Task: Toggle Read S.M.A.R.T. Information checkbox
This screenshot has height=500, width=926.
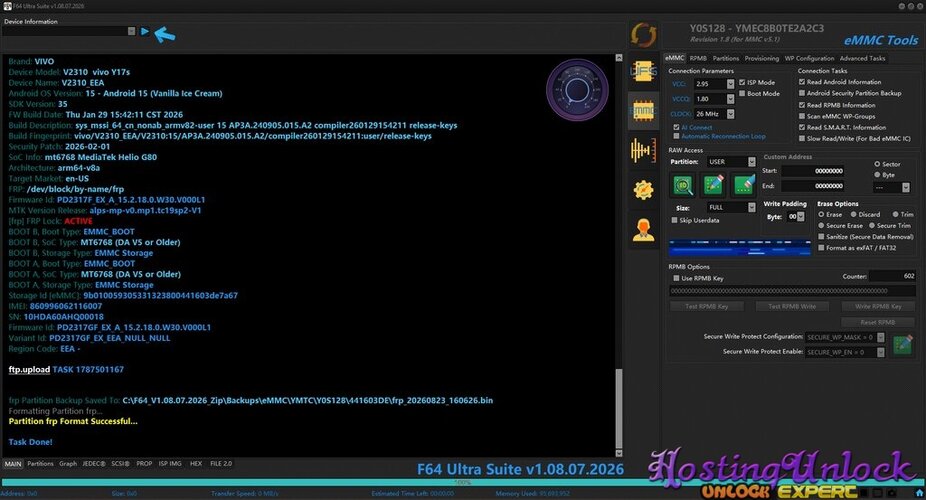Action: [x=802, y=127]
